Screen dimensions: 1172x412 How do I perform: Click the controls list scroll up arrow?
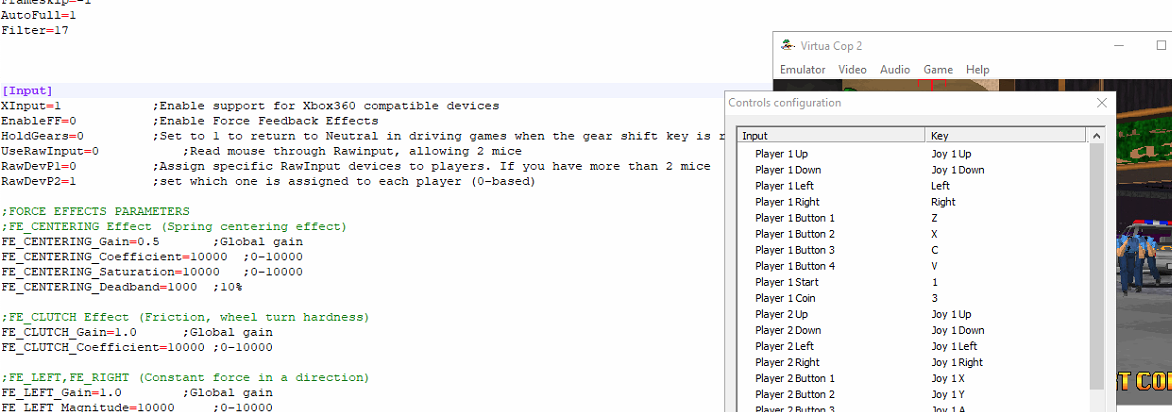click(x=1097, y=136)
